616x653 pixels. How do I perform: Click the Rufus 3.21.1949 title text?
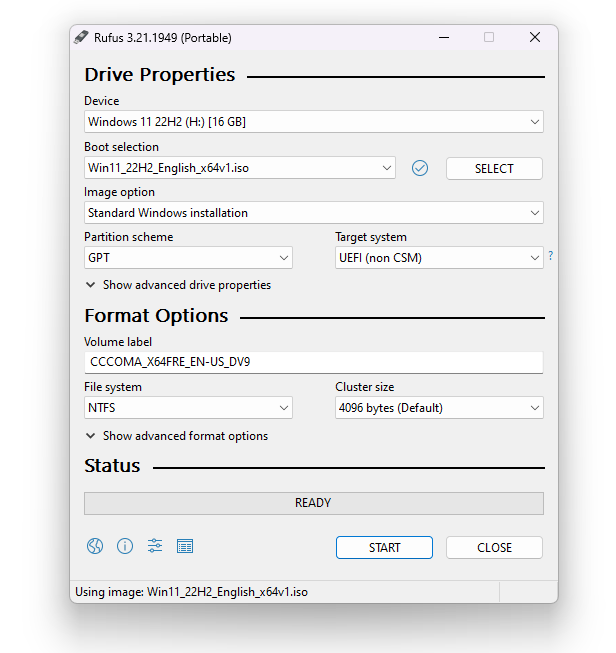click(x=163, y=38)
